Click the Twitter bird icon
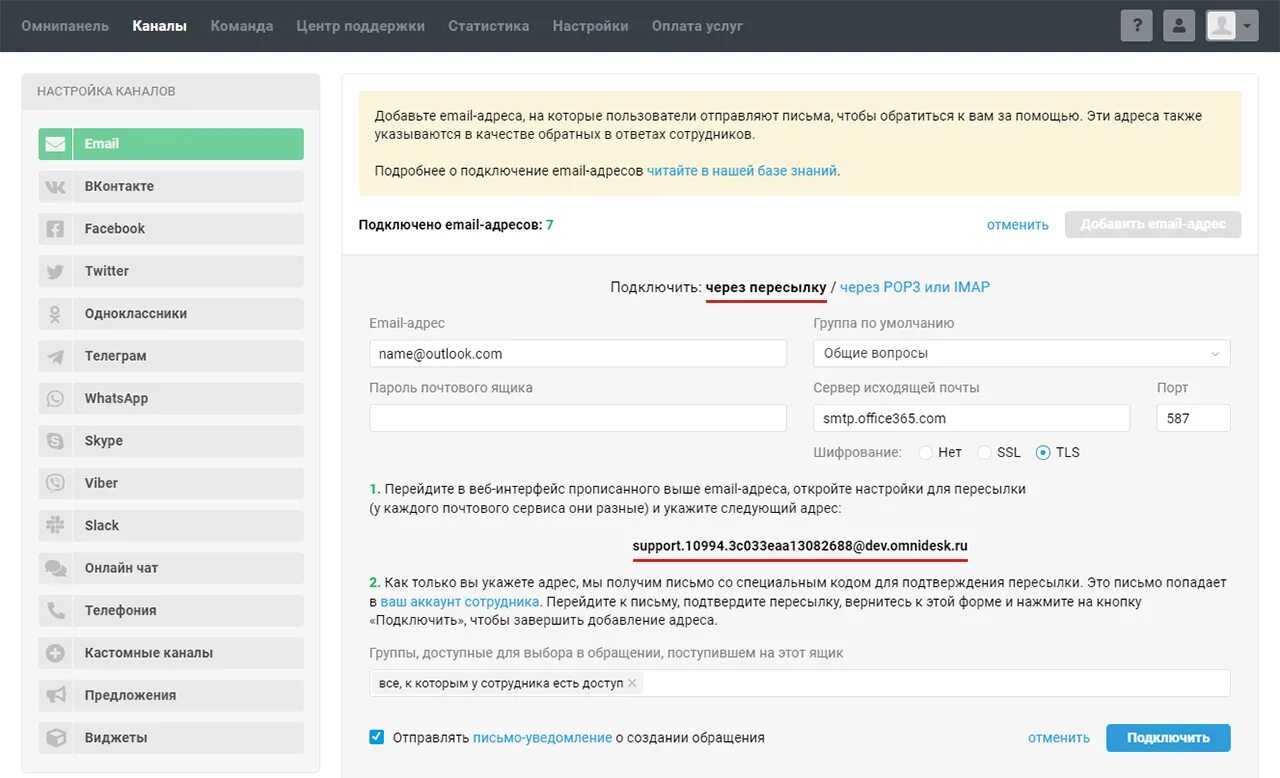Viewport: 1280px width, 778px height. coord(55,271)
